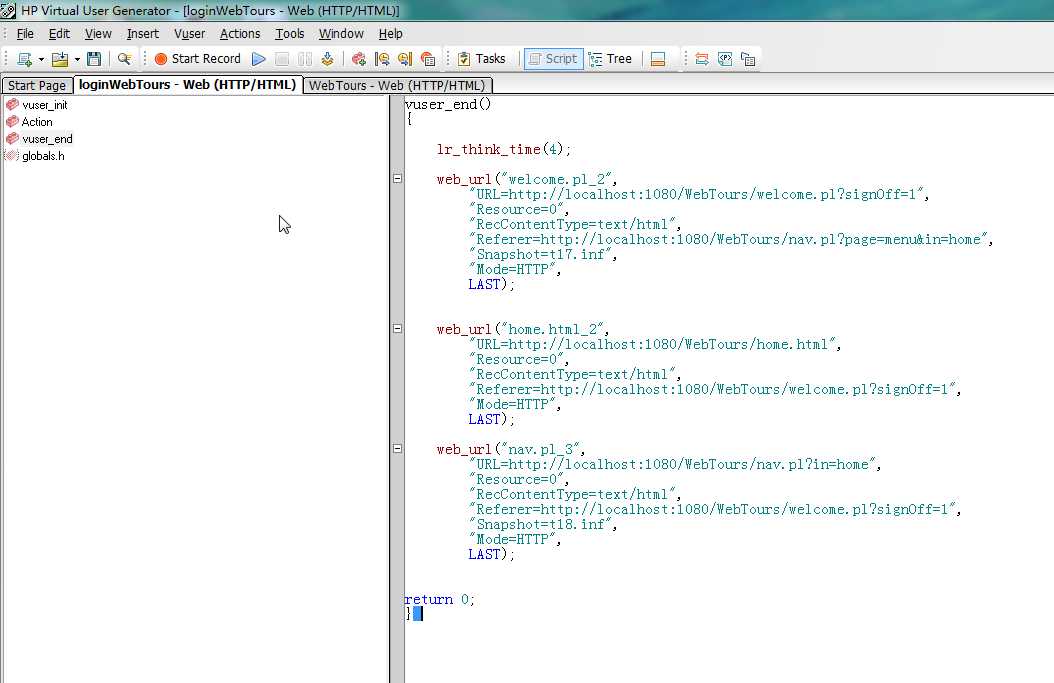Screen dimensions: 1054x683
Task: Click the lr_think_time(4) line
Action: point(503,149)
